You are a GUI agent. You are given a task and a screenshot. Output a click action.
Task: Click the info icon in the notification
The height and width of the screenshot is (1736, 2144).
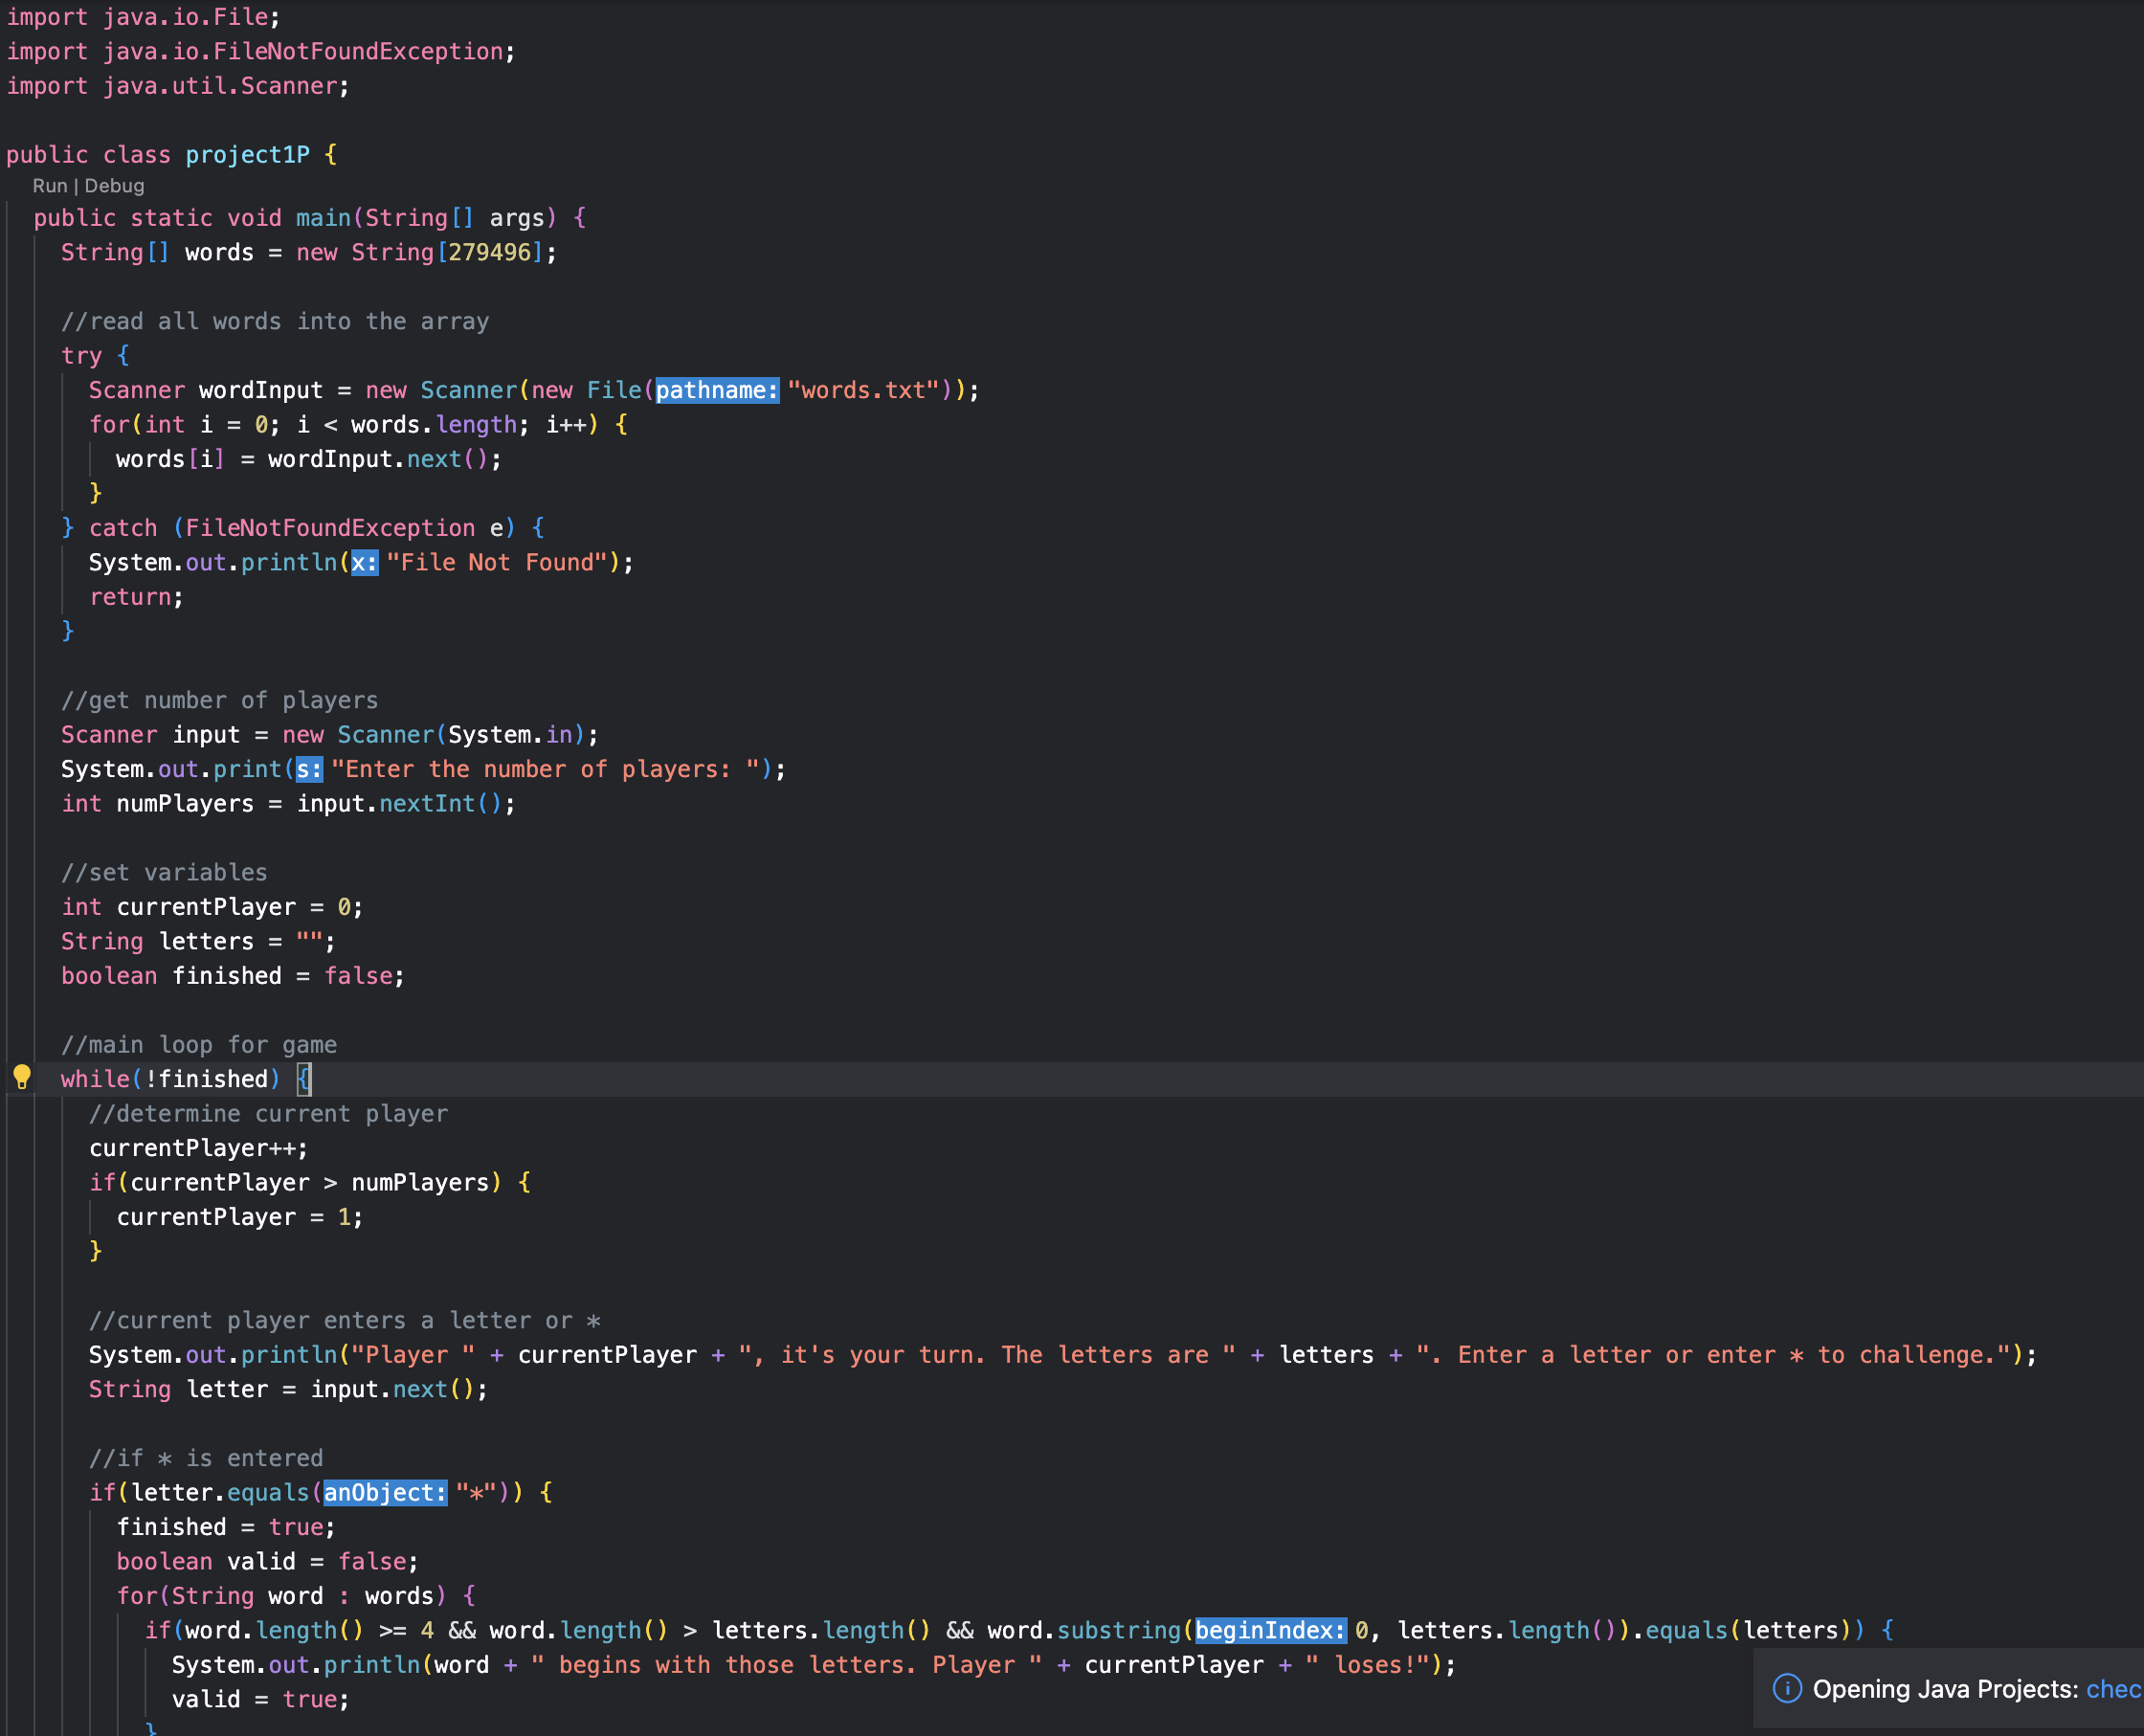[x=1786, y=1689]
